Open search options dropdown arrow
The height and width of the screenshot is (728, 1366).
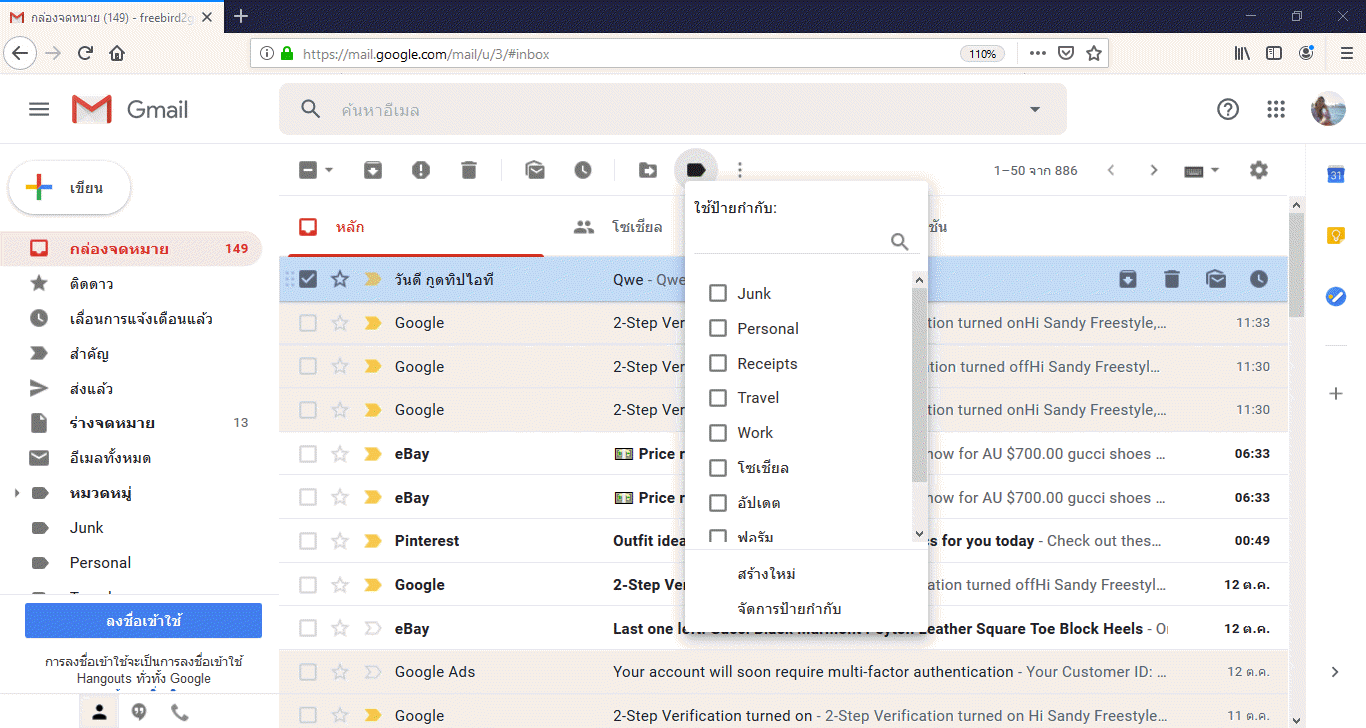[1035, 110]
